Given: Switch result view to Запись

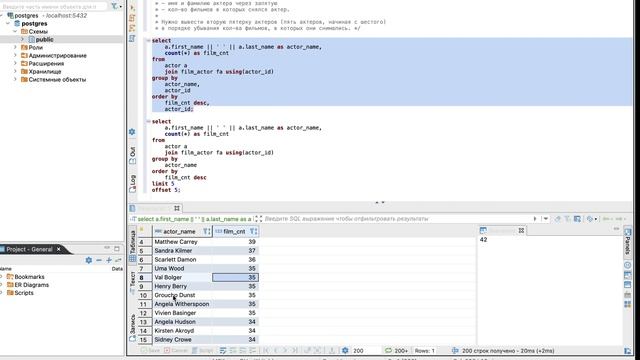Looking at the screenshot, I should point(133,328).
